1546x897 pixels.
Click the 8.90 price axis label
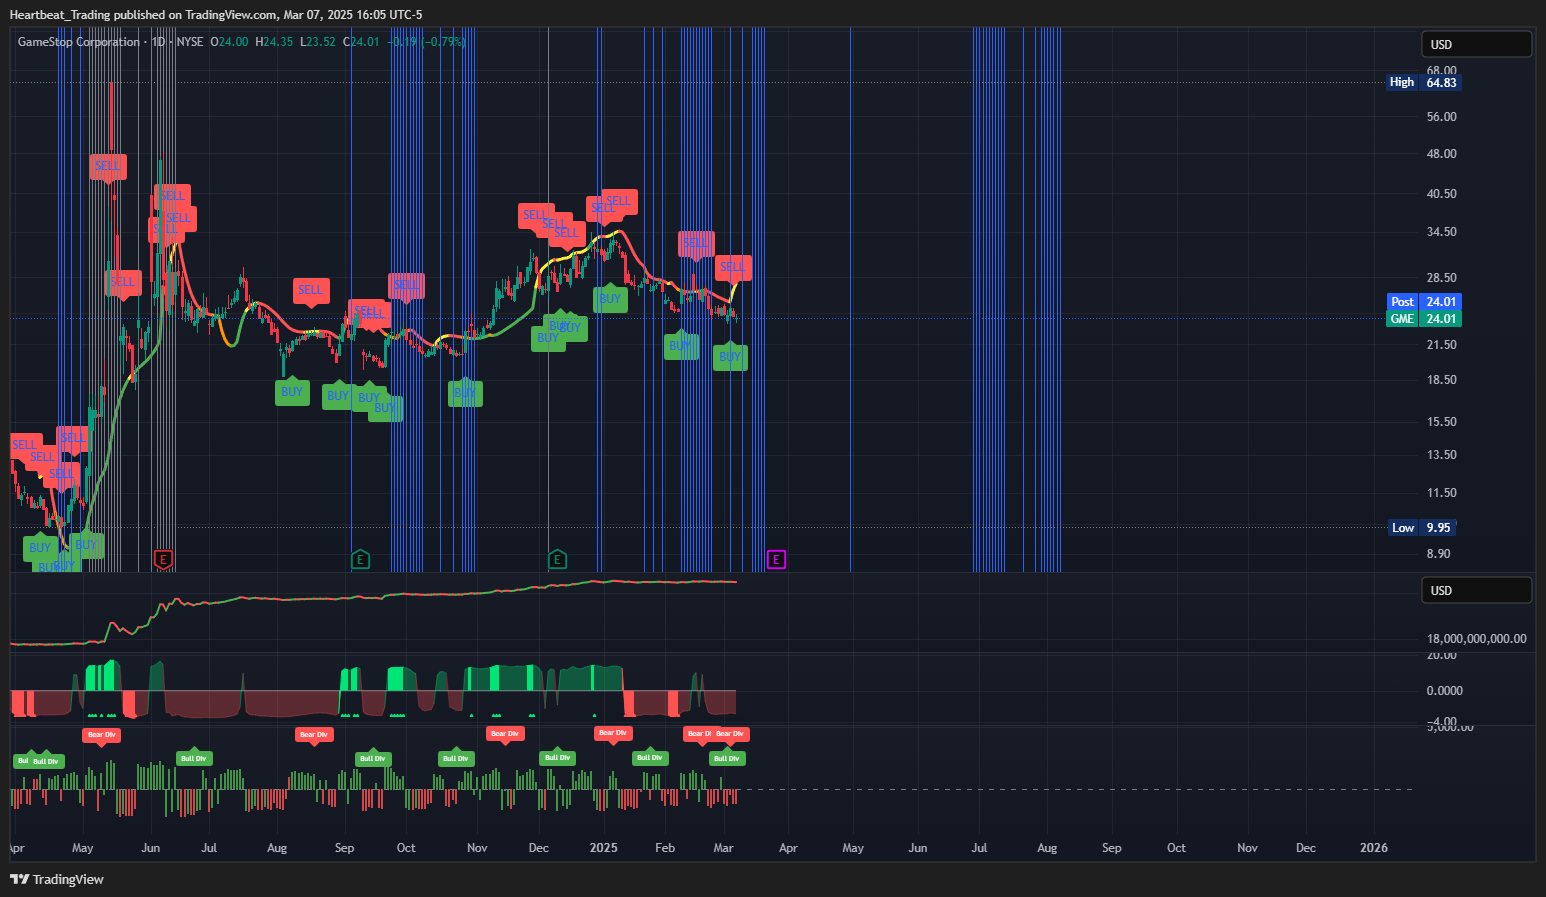pos(1438,554)
